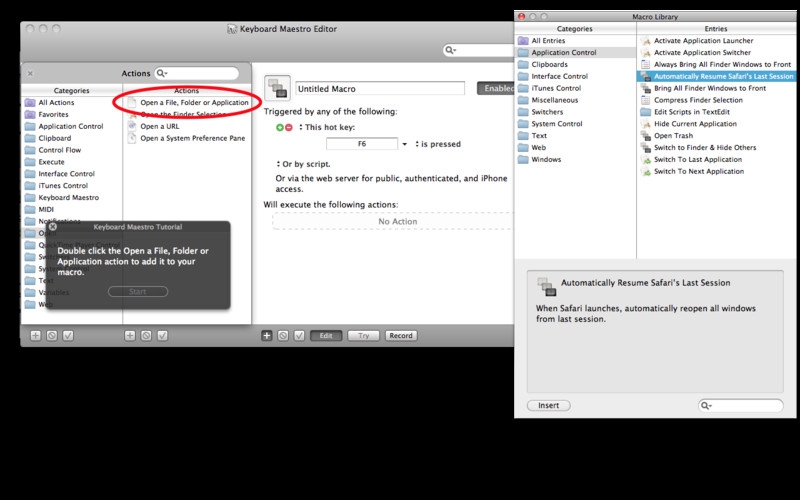Click the macro icon beside Untitled Macro
The image size is (800, 500).
point(277,88)
